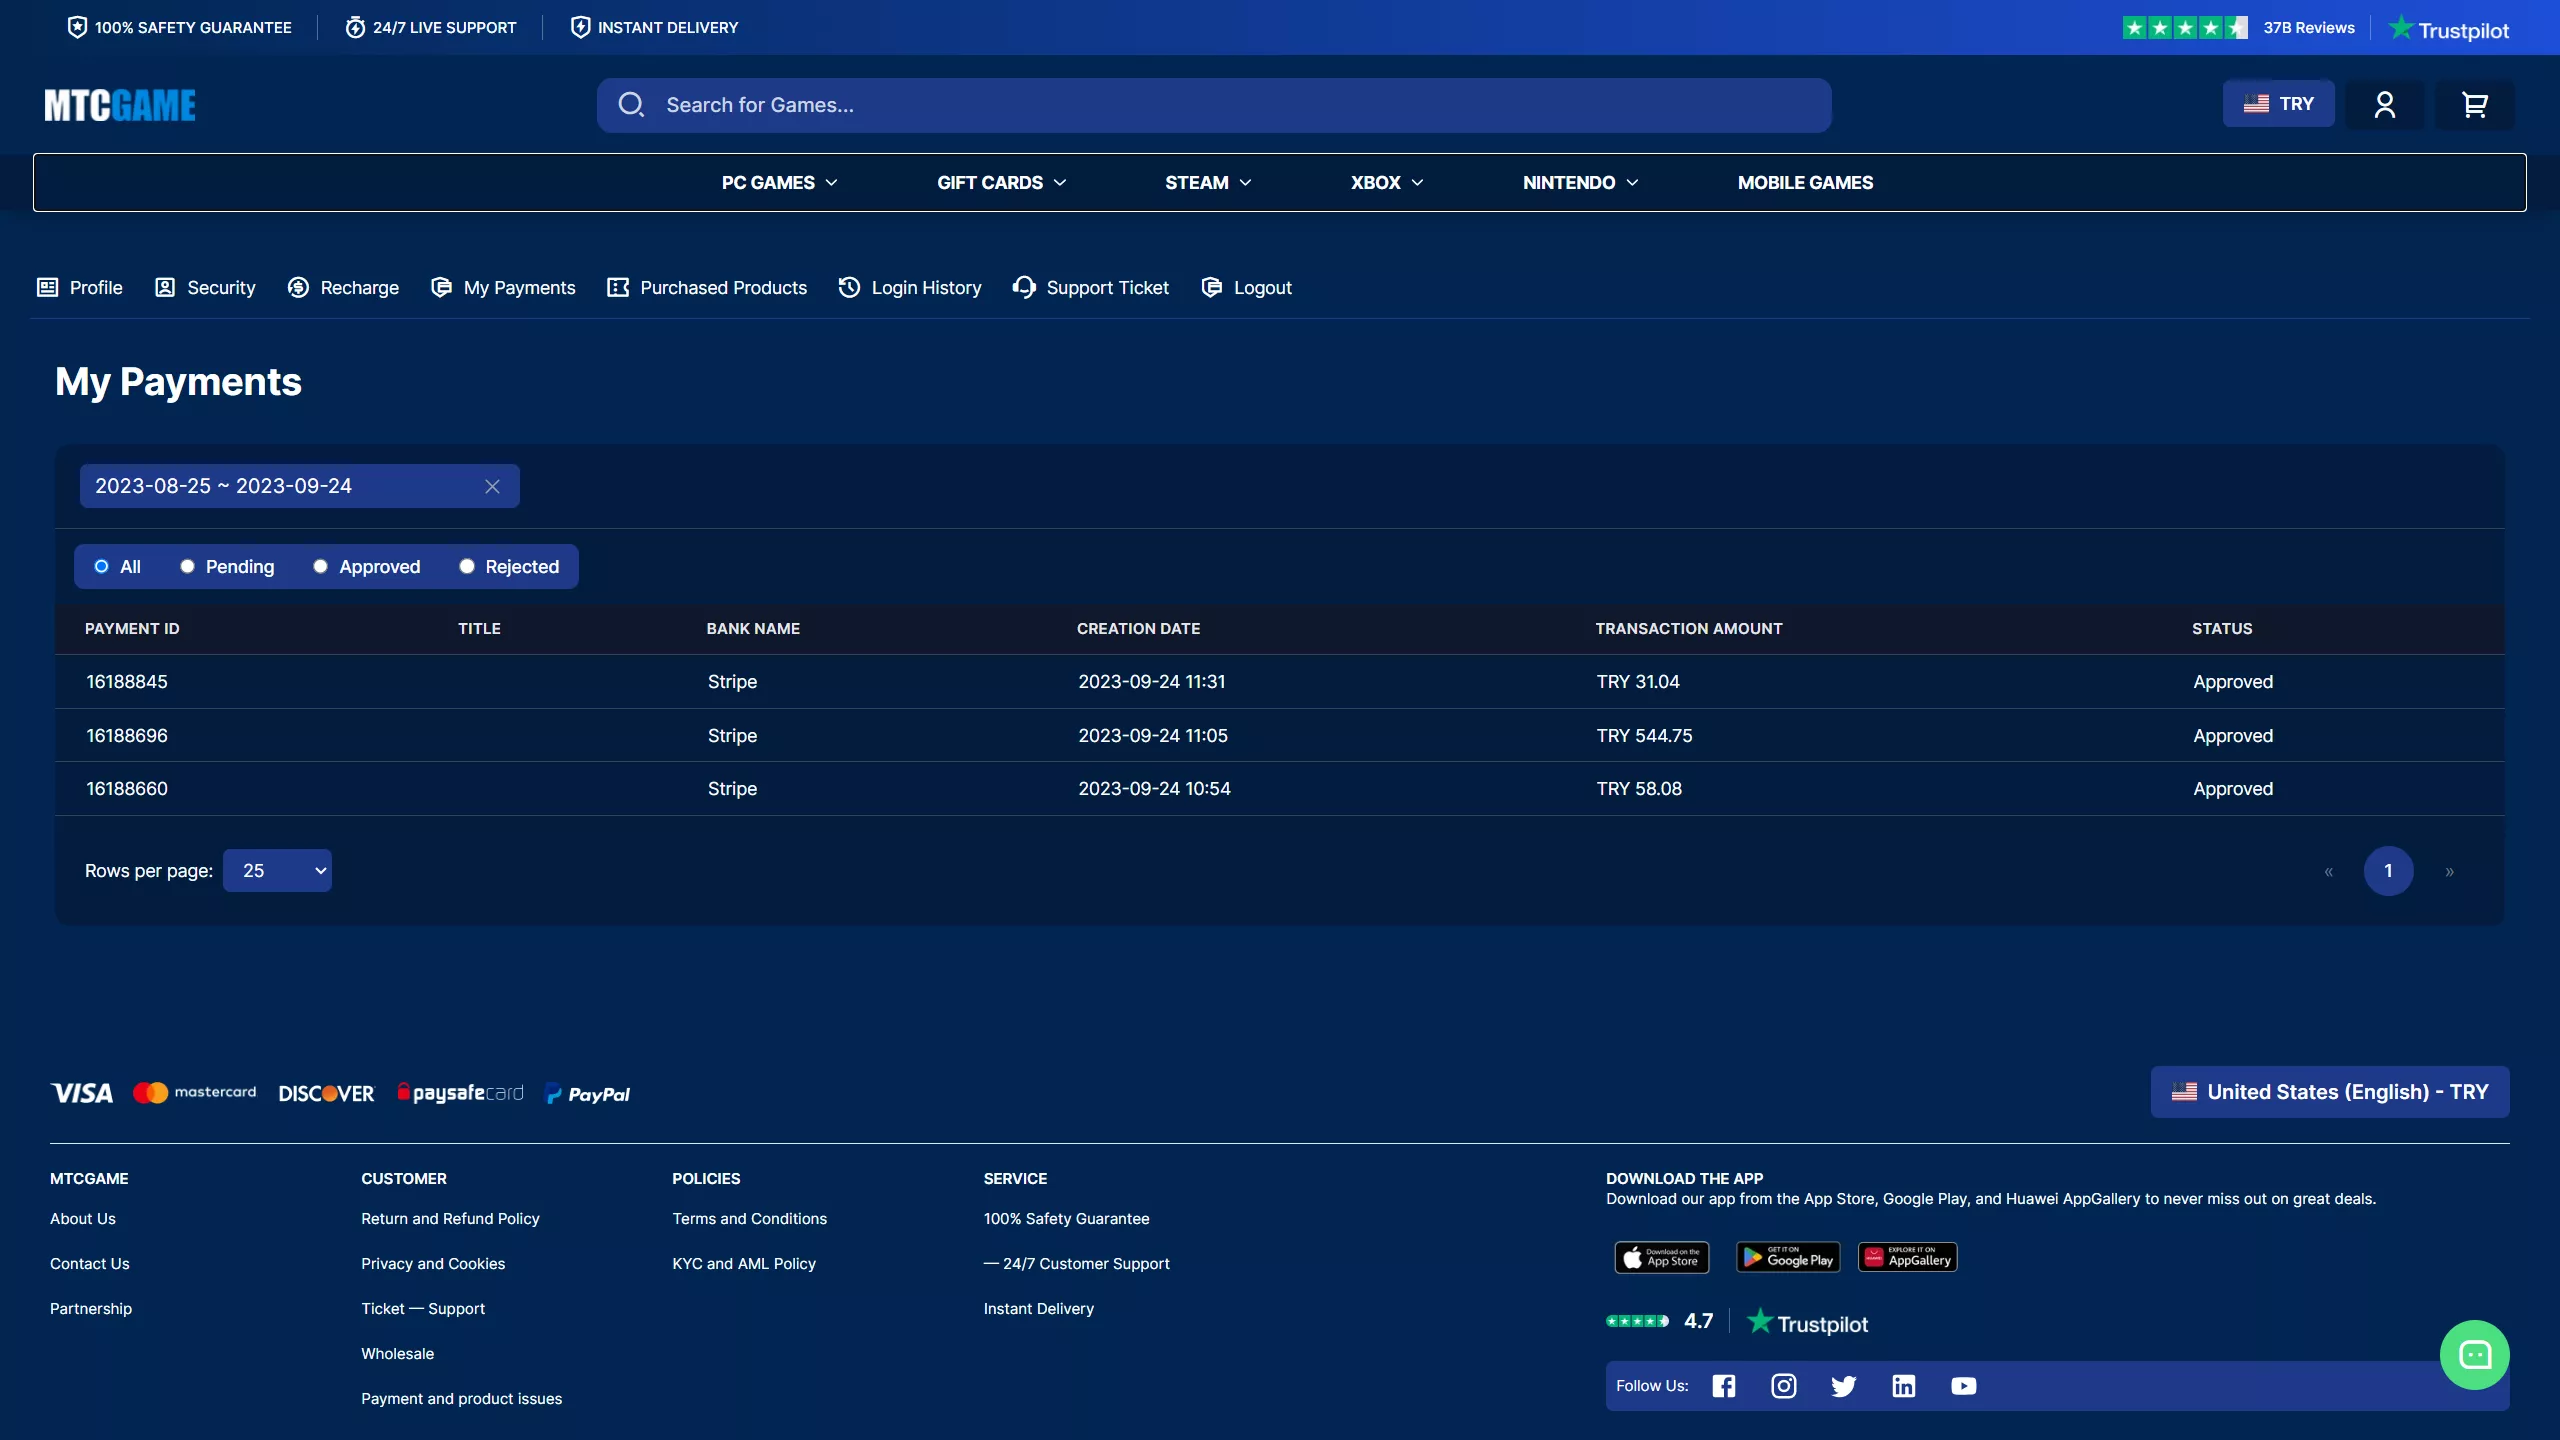Screen dimensions: 2560x1440
Task: Click the previous page « arrow
Action: click(2328, 872)
